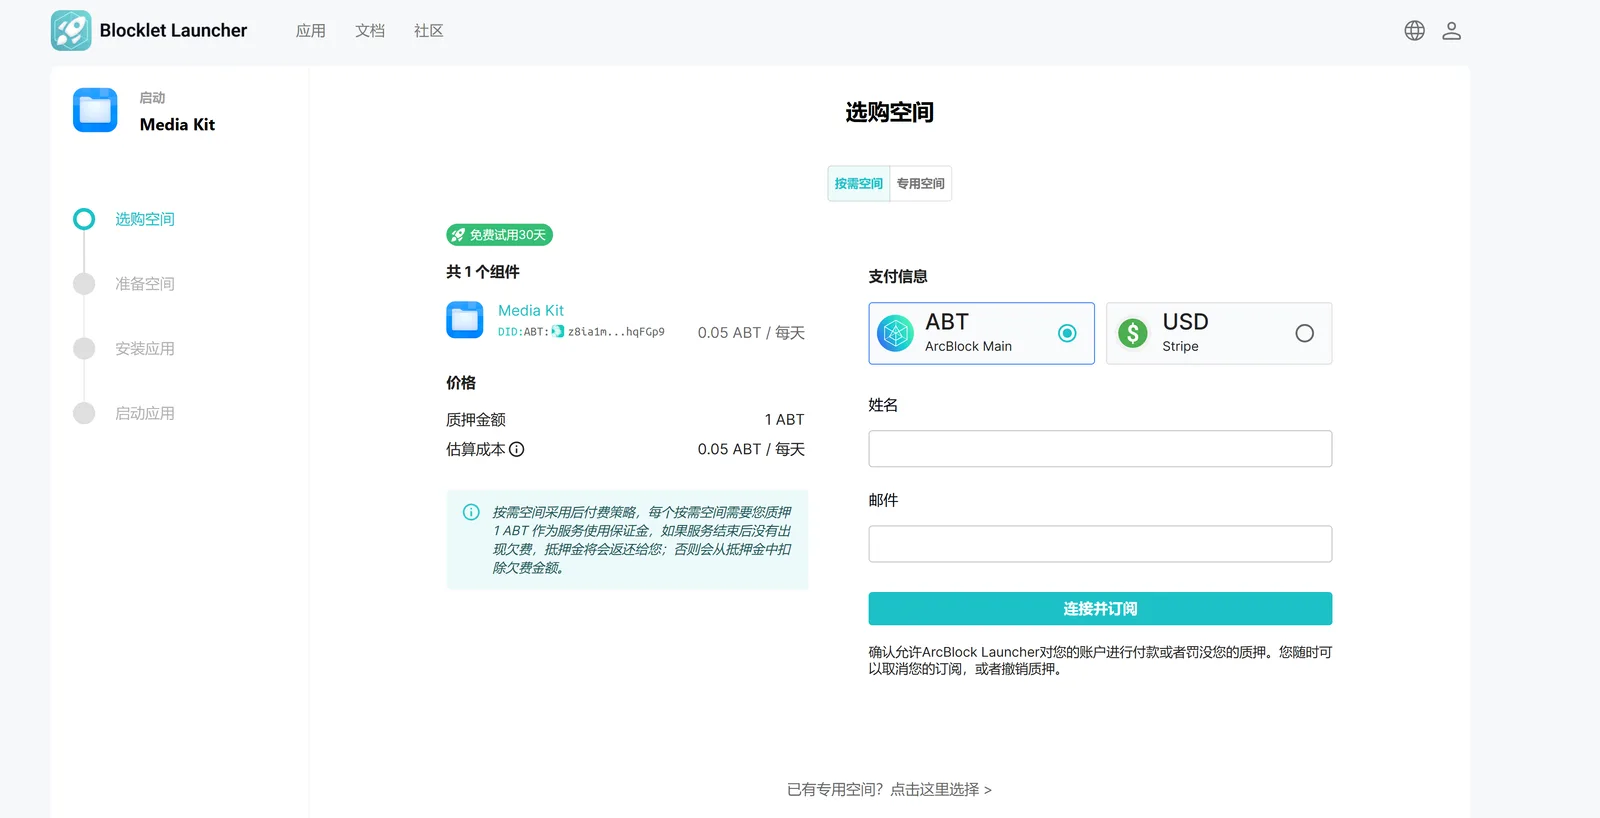Screen dimensions: 1600x818
Task: Click the green USD dollar icon
Action: pos(1133,333)
